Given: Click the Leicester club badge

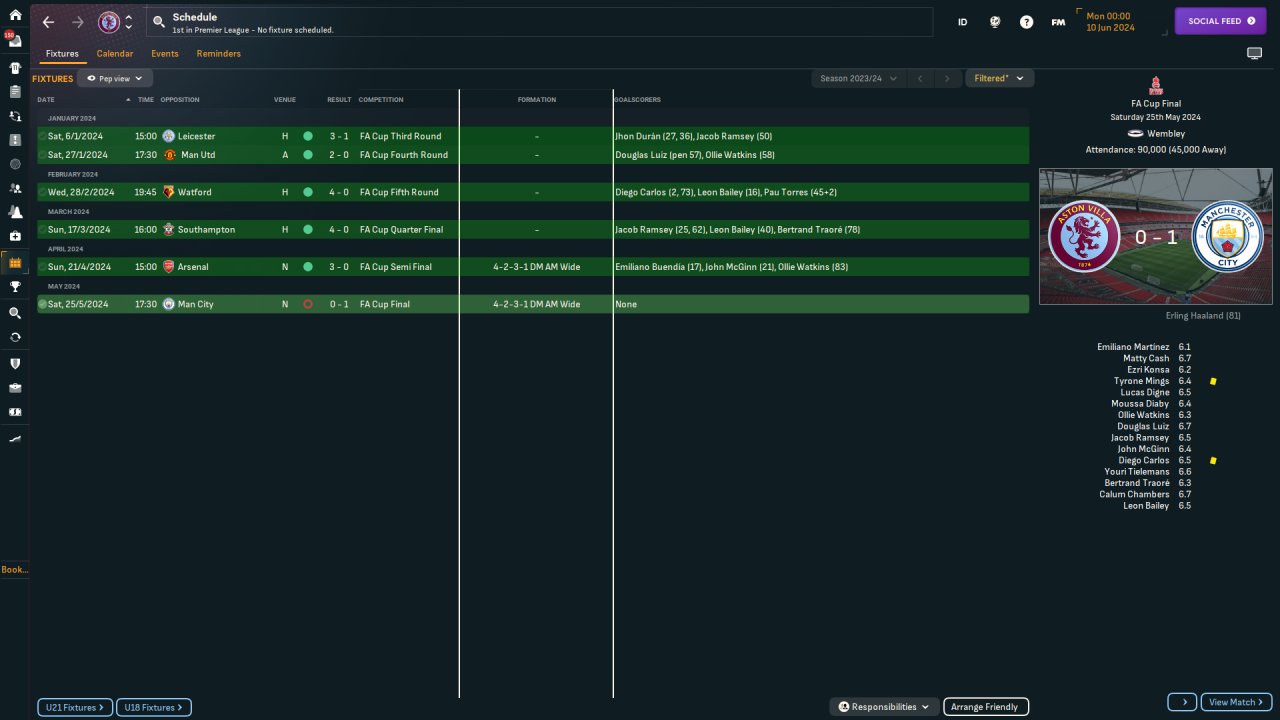Looking at the screenshot, I should 168,136.
